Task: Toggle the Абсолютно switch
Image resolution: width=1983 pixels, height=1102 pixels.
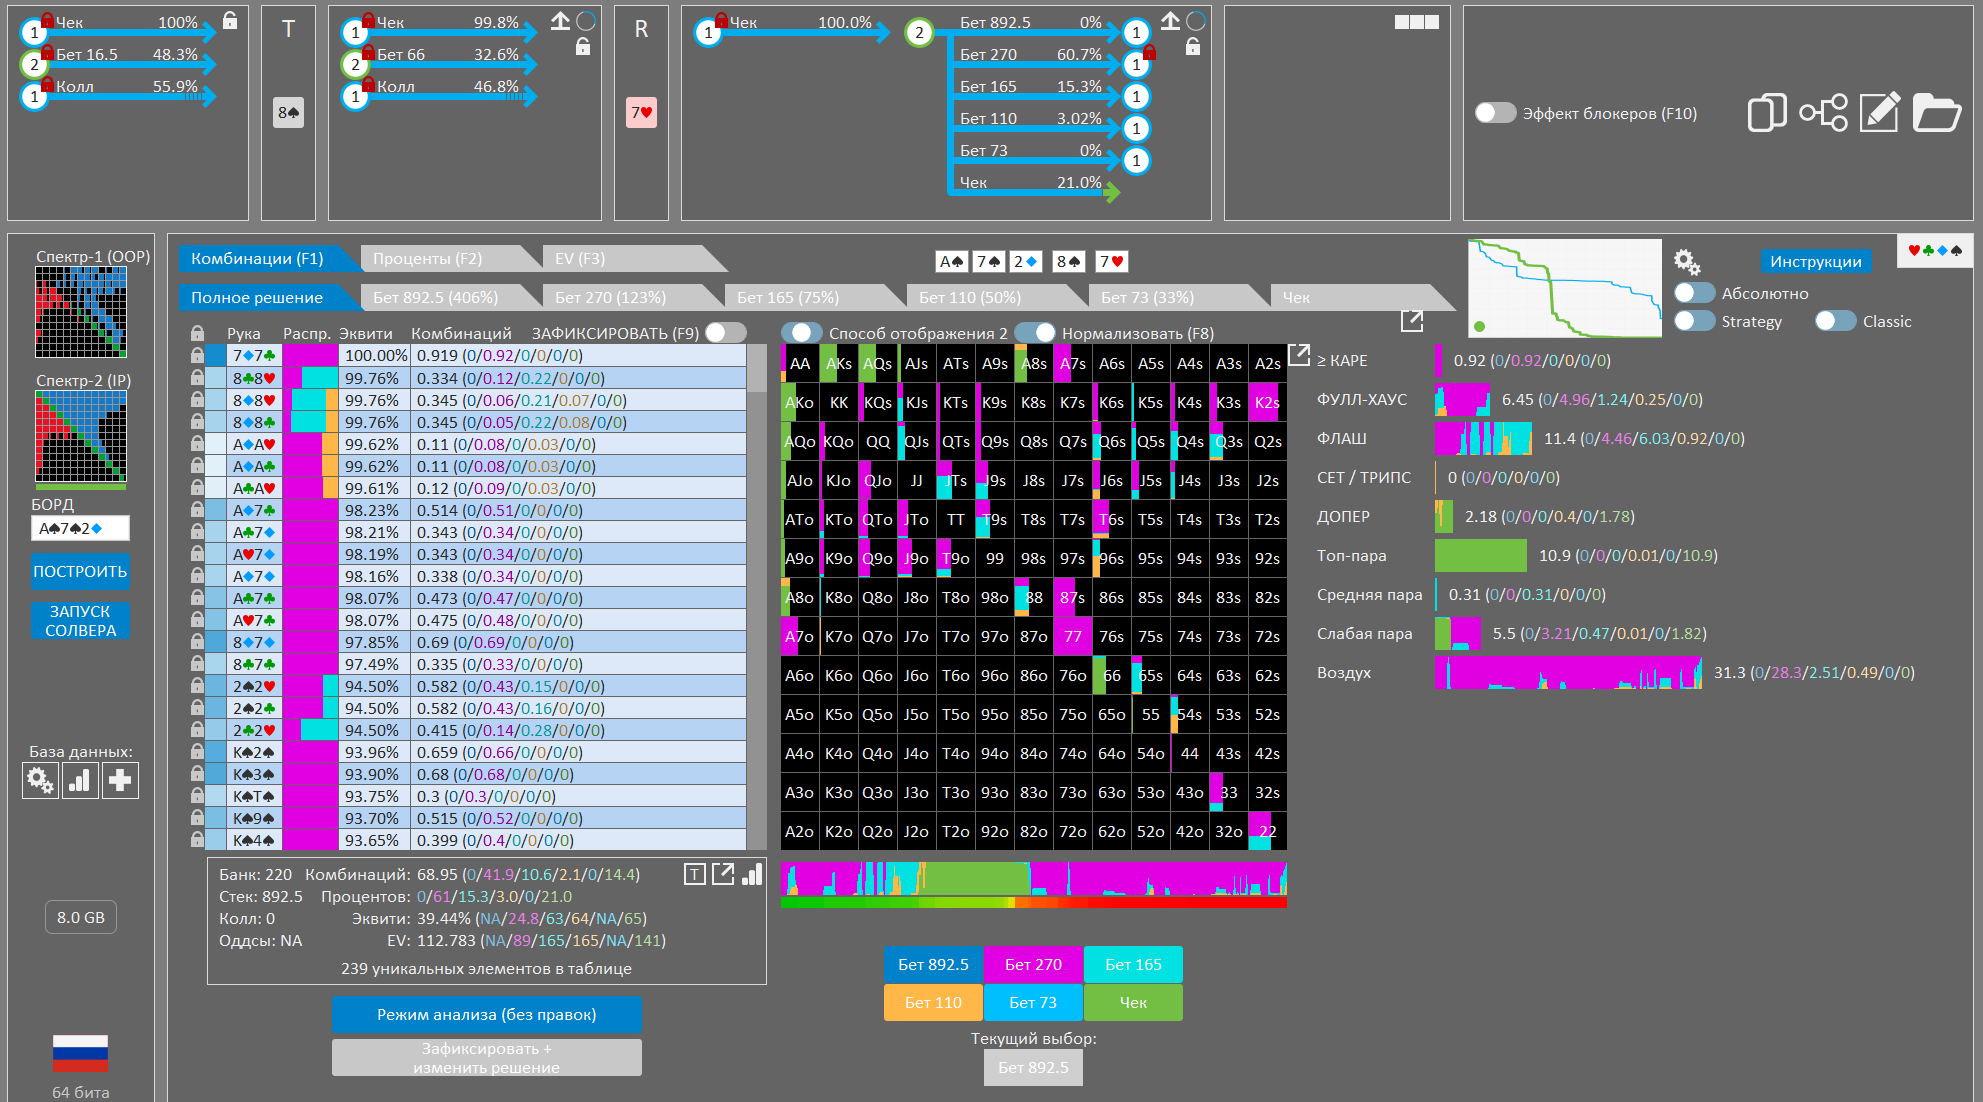Action: click(x=1695, y=293)
